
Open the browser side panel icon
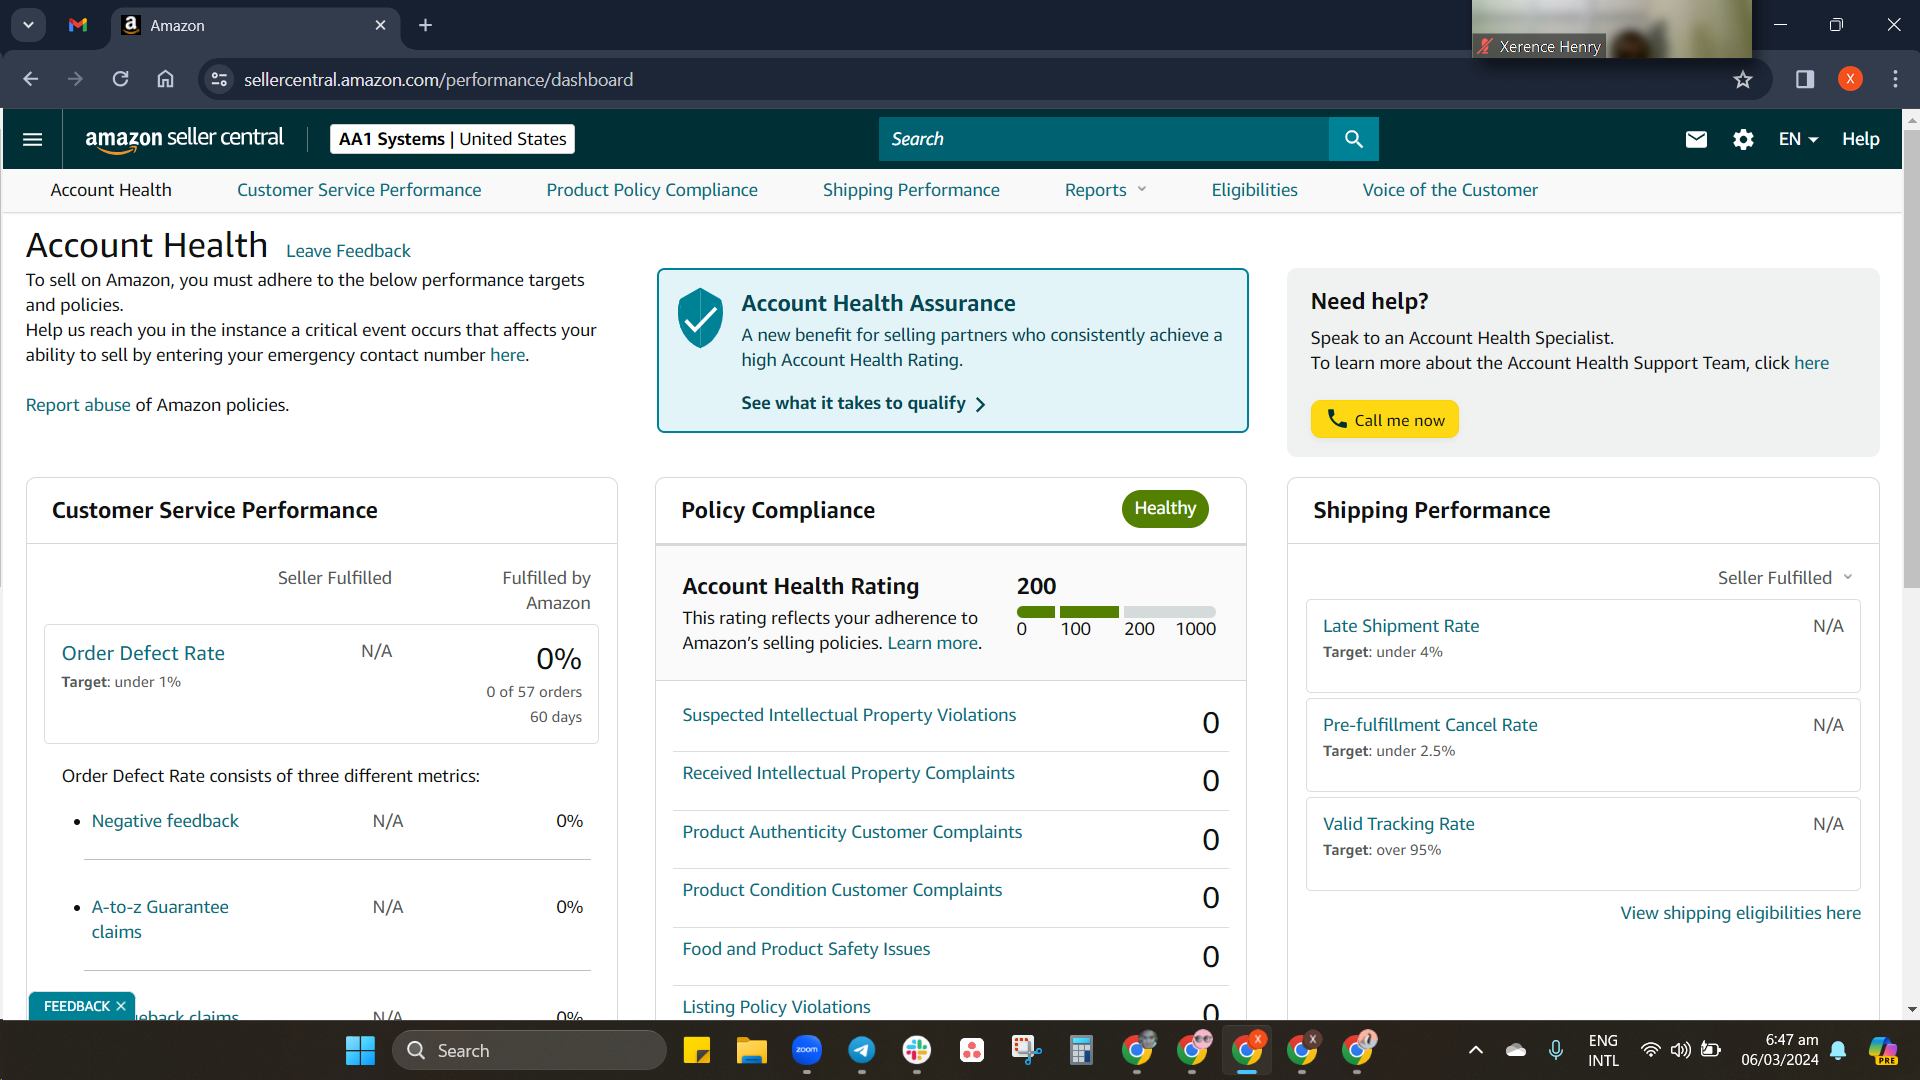[x=1805, y=80]
